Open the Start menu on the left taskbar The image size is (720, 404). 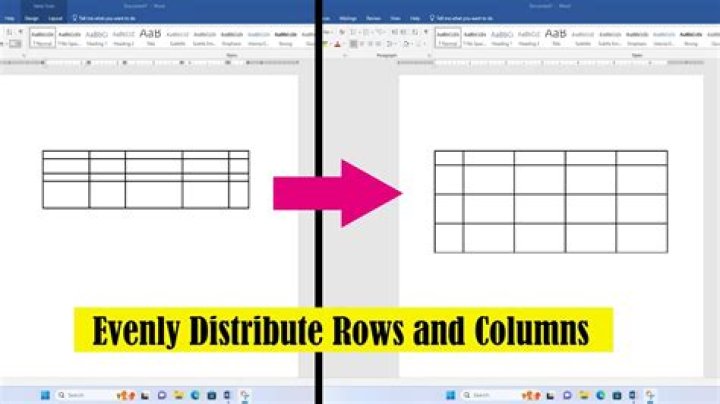click(x=45, y=395)
